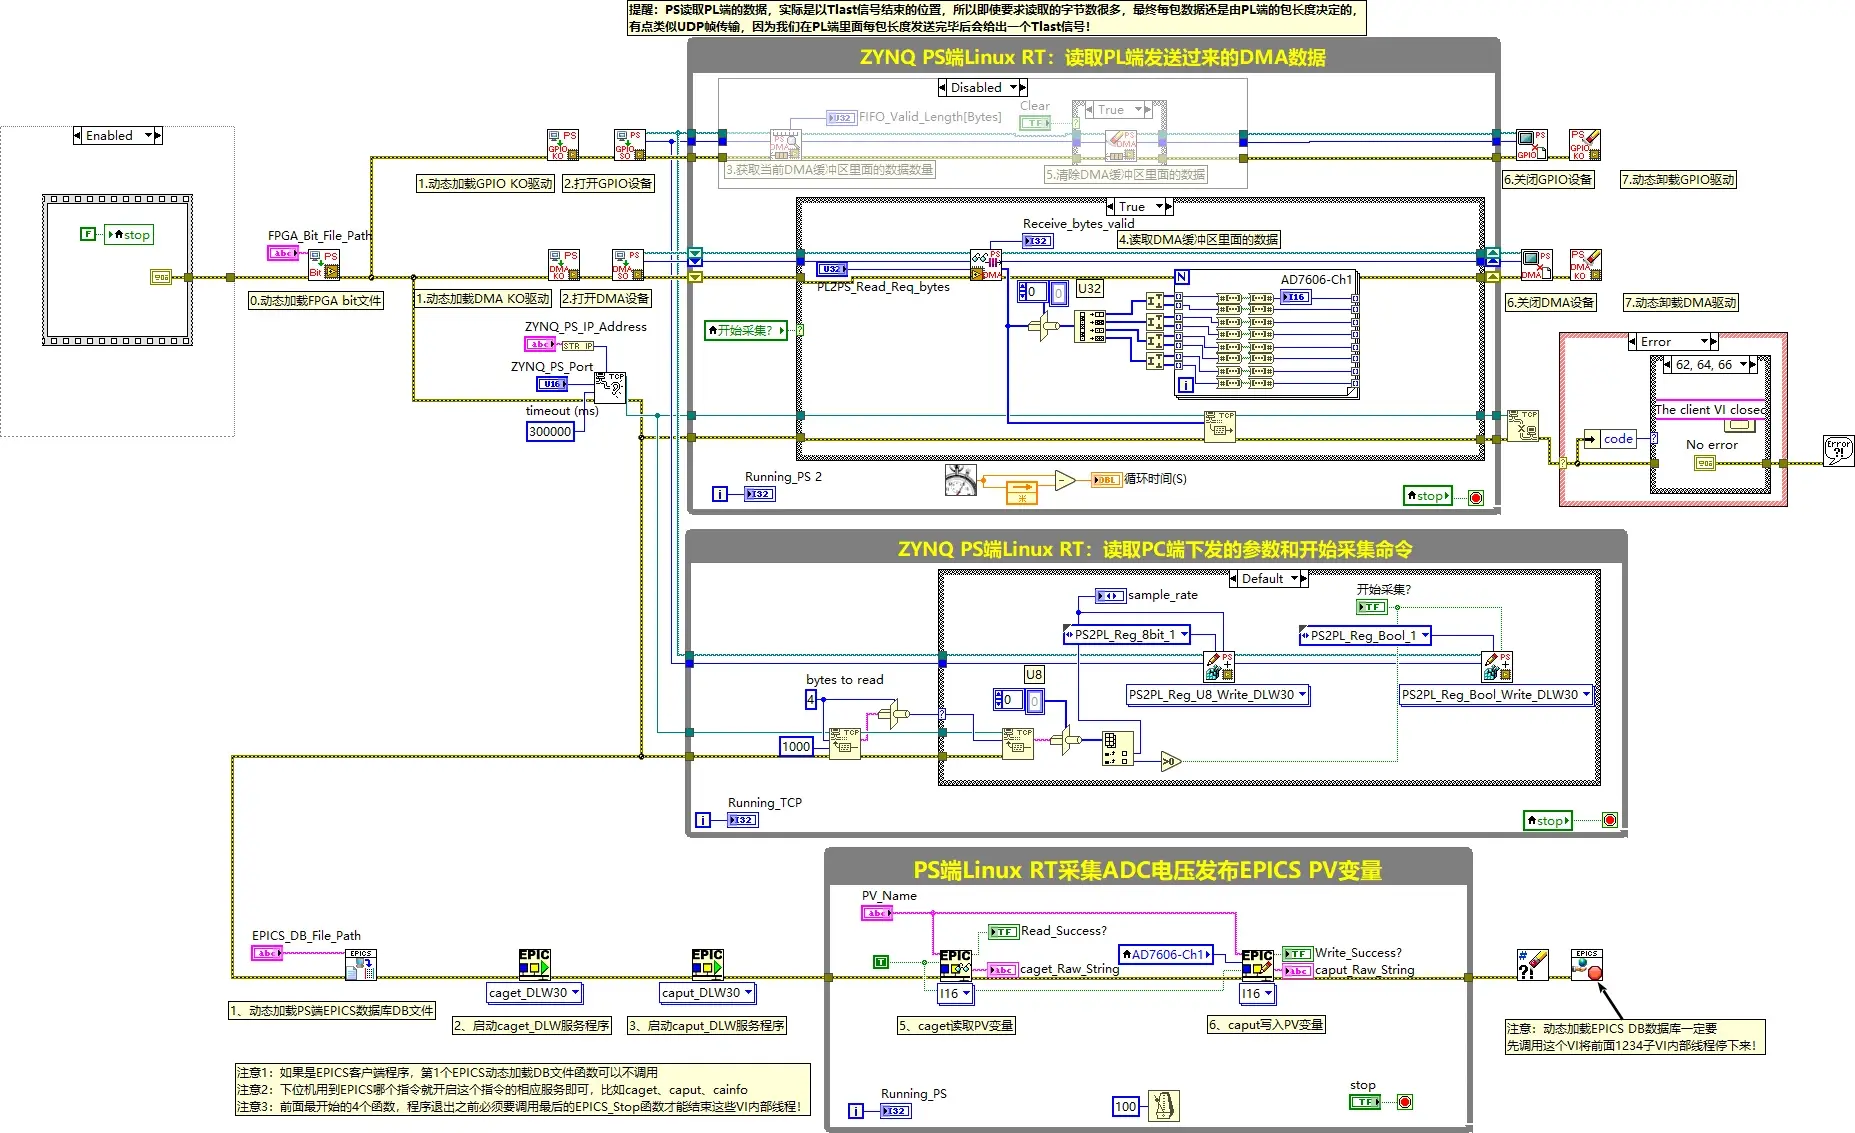Select the EPICS DB file load VI icon
Image resolution: width=1855 pixels, height=1133 pixels.
[361, 965]
